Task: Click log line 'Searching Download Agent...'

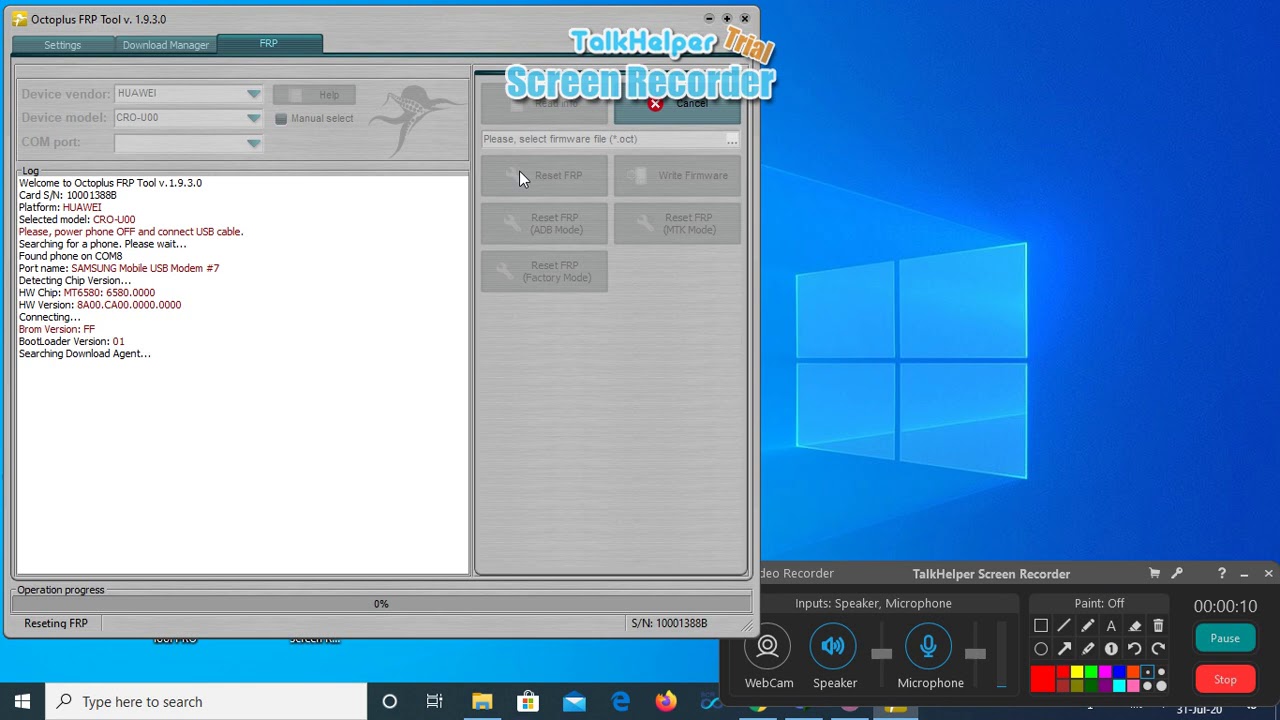Action: tap(85, 353)
